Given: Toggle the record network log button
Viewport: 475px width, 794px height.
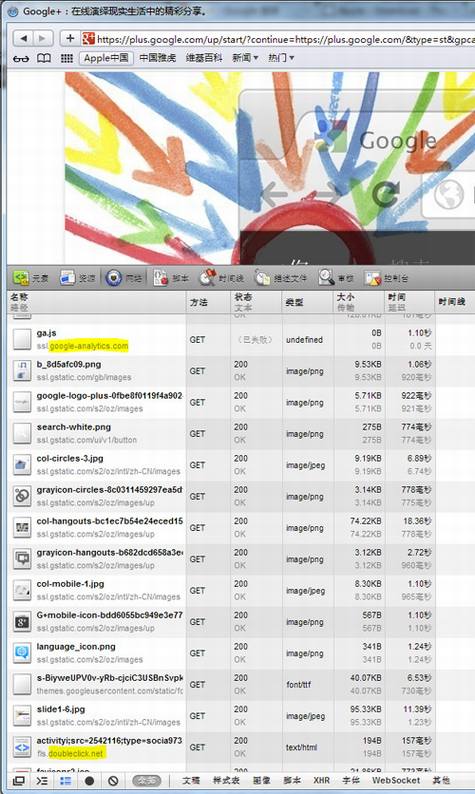Looking at the screenshot, I should [90, 780].
